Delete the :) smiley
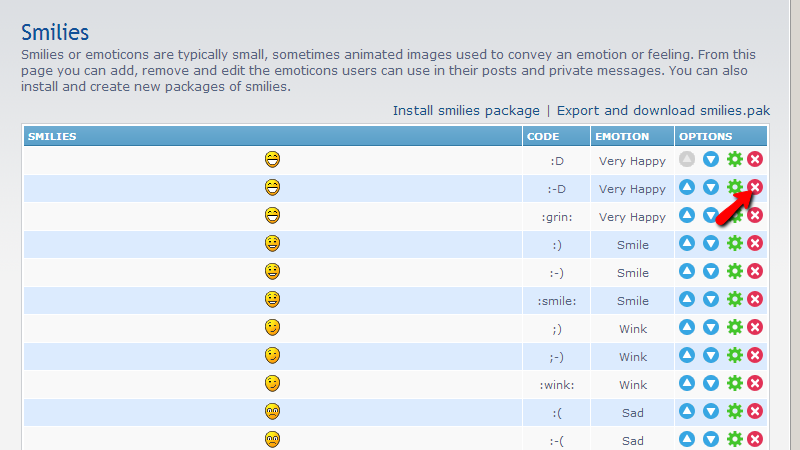Image resolution: width=800 pixels, height=450 pixels. pyautogui.click(x=756, y=243)
